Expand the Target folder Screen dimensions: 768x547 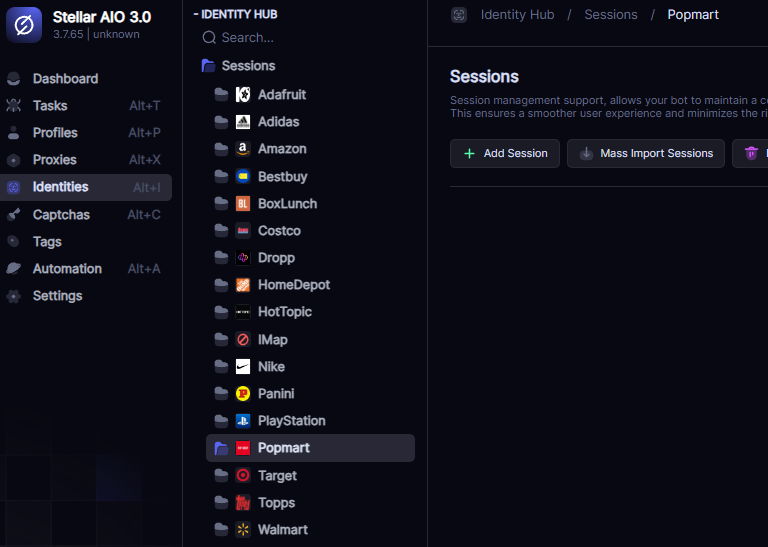[221, 476]
